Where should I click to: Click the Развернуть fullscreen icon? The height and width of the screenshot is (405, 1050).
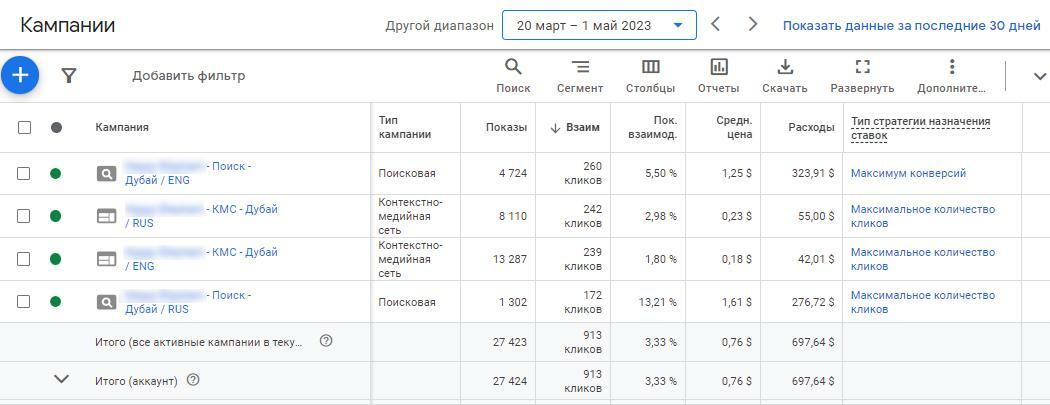862,75
